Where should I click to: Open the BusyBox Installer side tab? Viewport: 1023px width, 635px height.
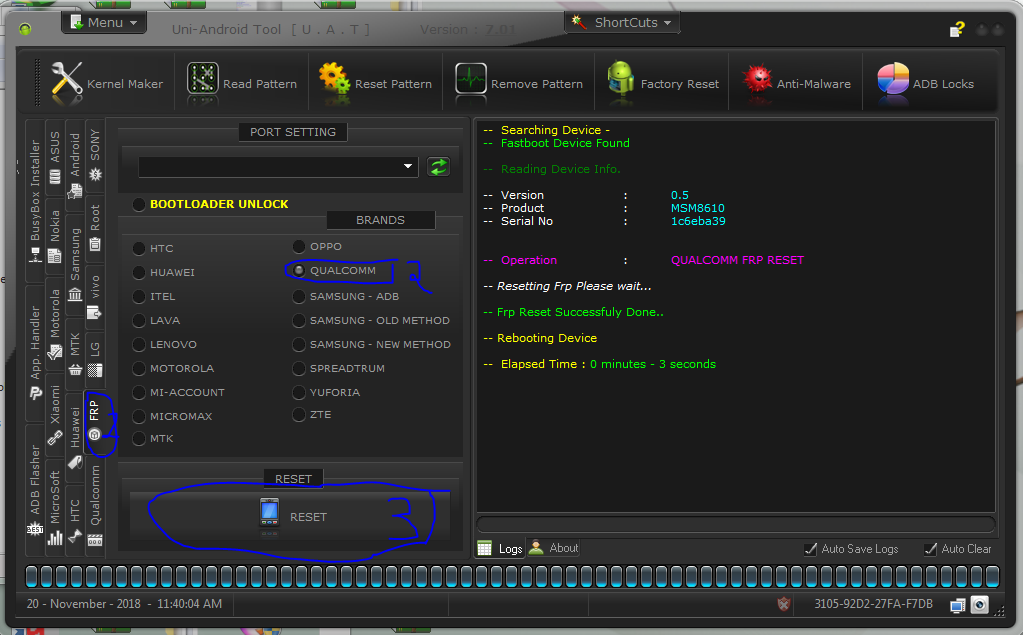[x=35, y=200]
